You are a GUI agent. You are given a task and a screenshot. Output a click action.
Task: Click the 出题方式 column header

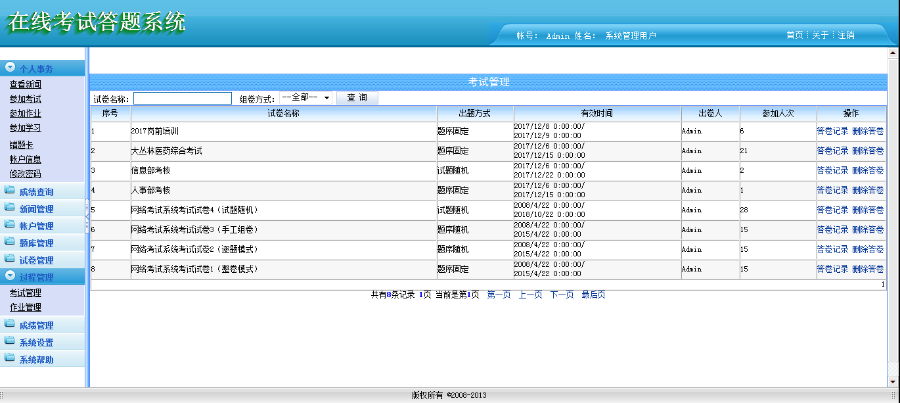[x=475, y=114]
